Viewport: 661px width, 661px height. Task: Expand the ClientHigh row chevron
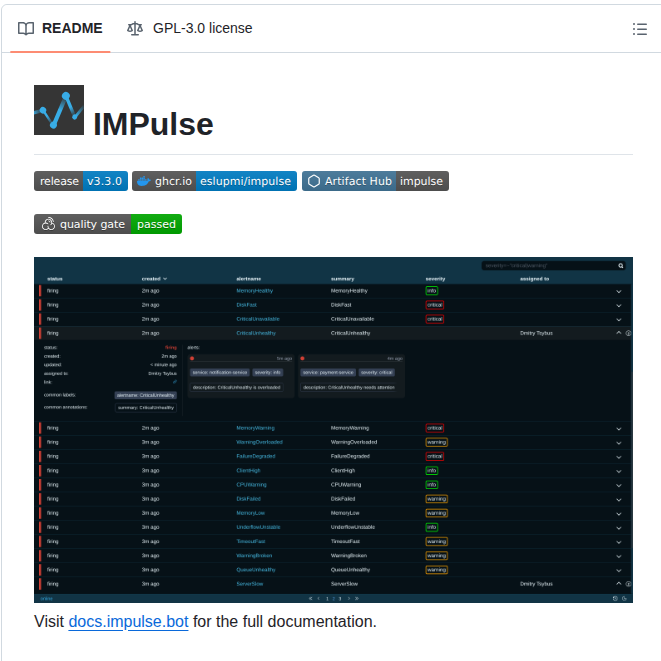618,471
